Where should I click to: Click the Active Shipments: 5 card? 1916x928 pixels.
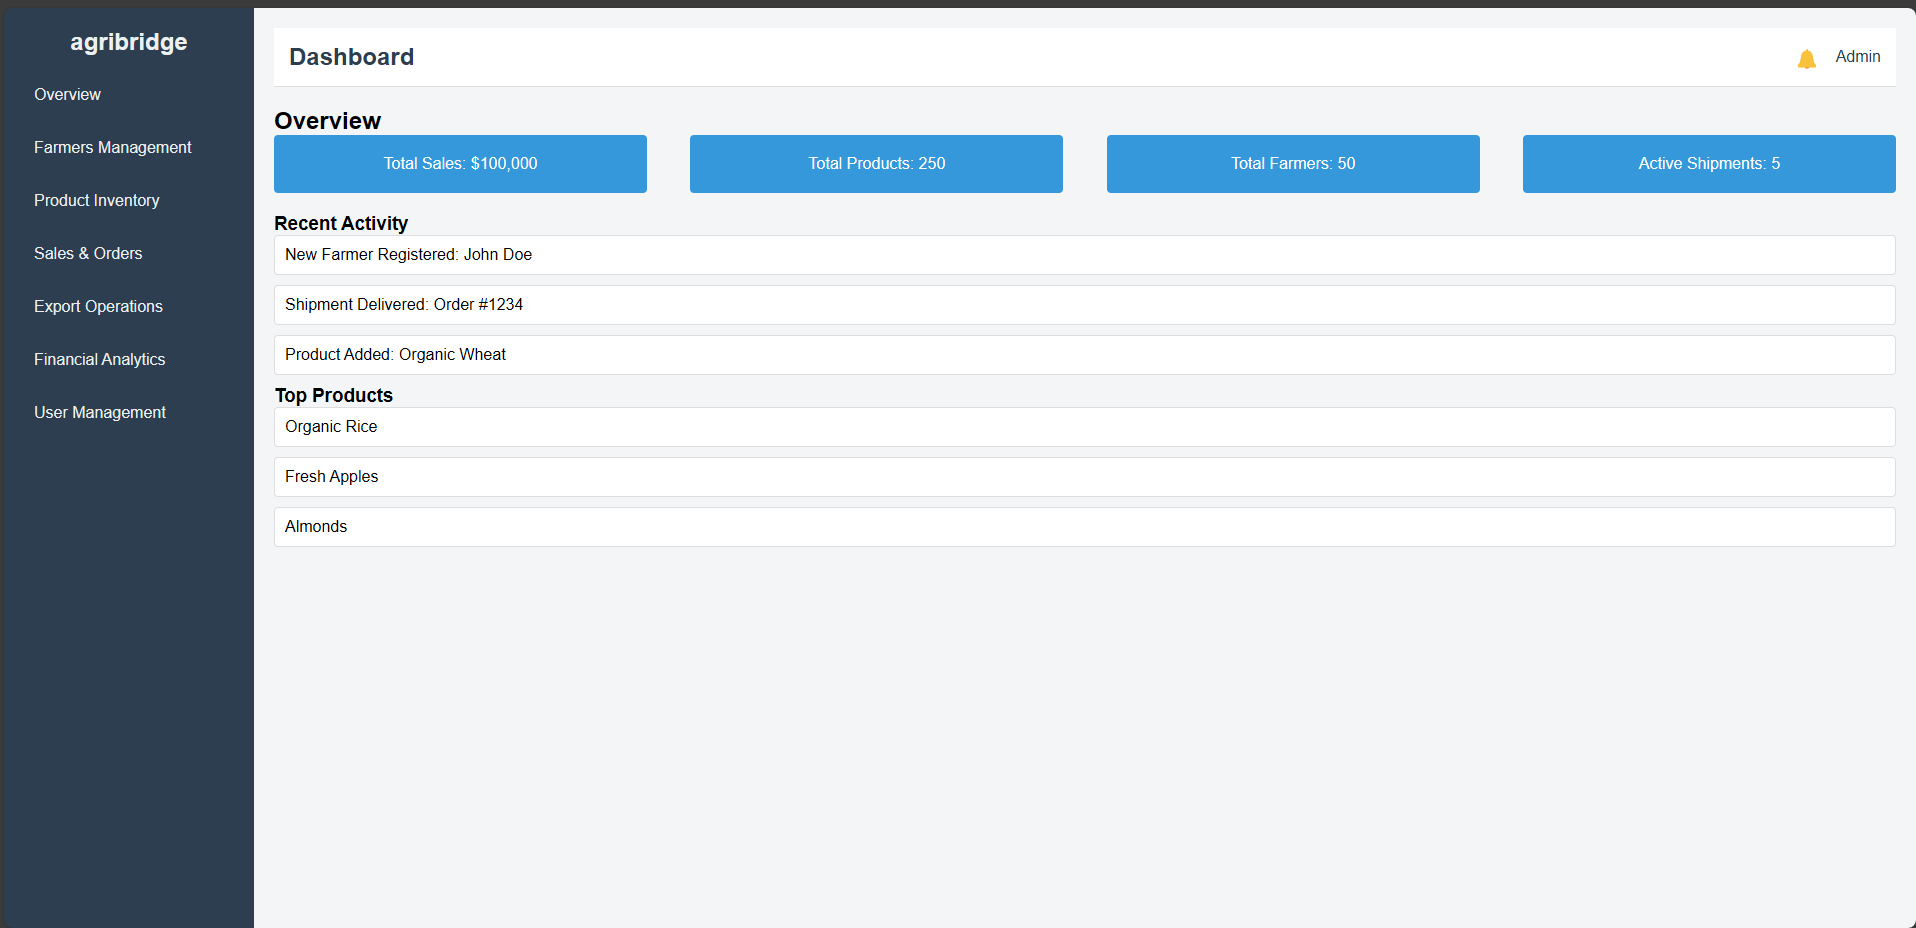1709,164
